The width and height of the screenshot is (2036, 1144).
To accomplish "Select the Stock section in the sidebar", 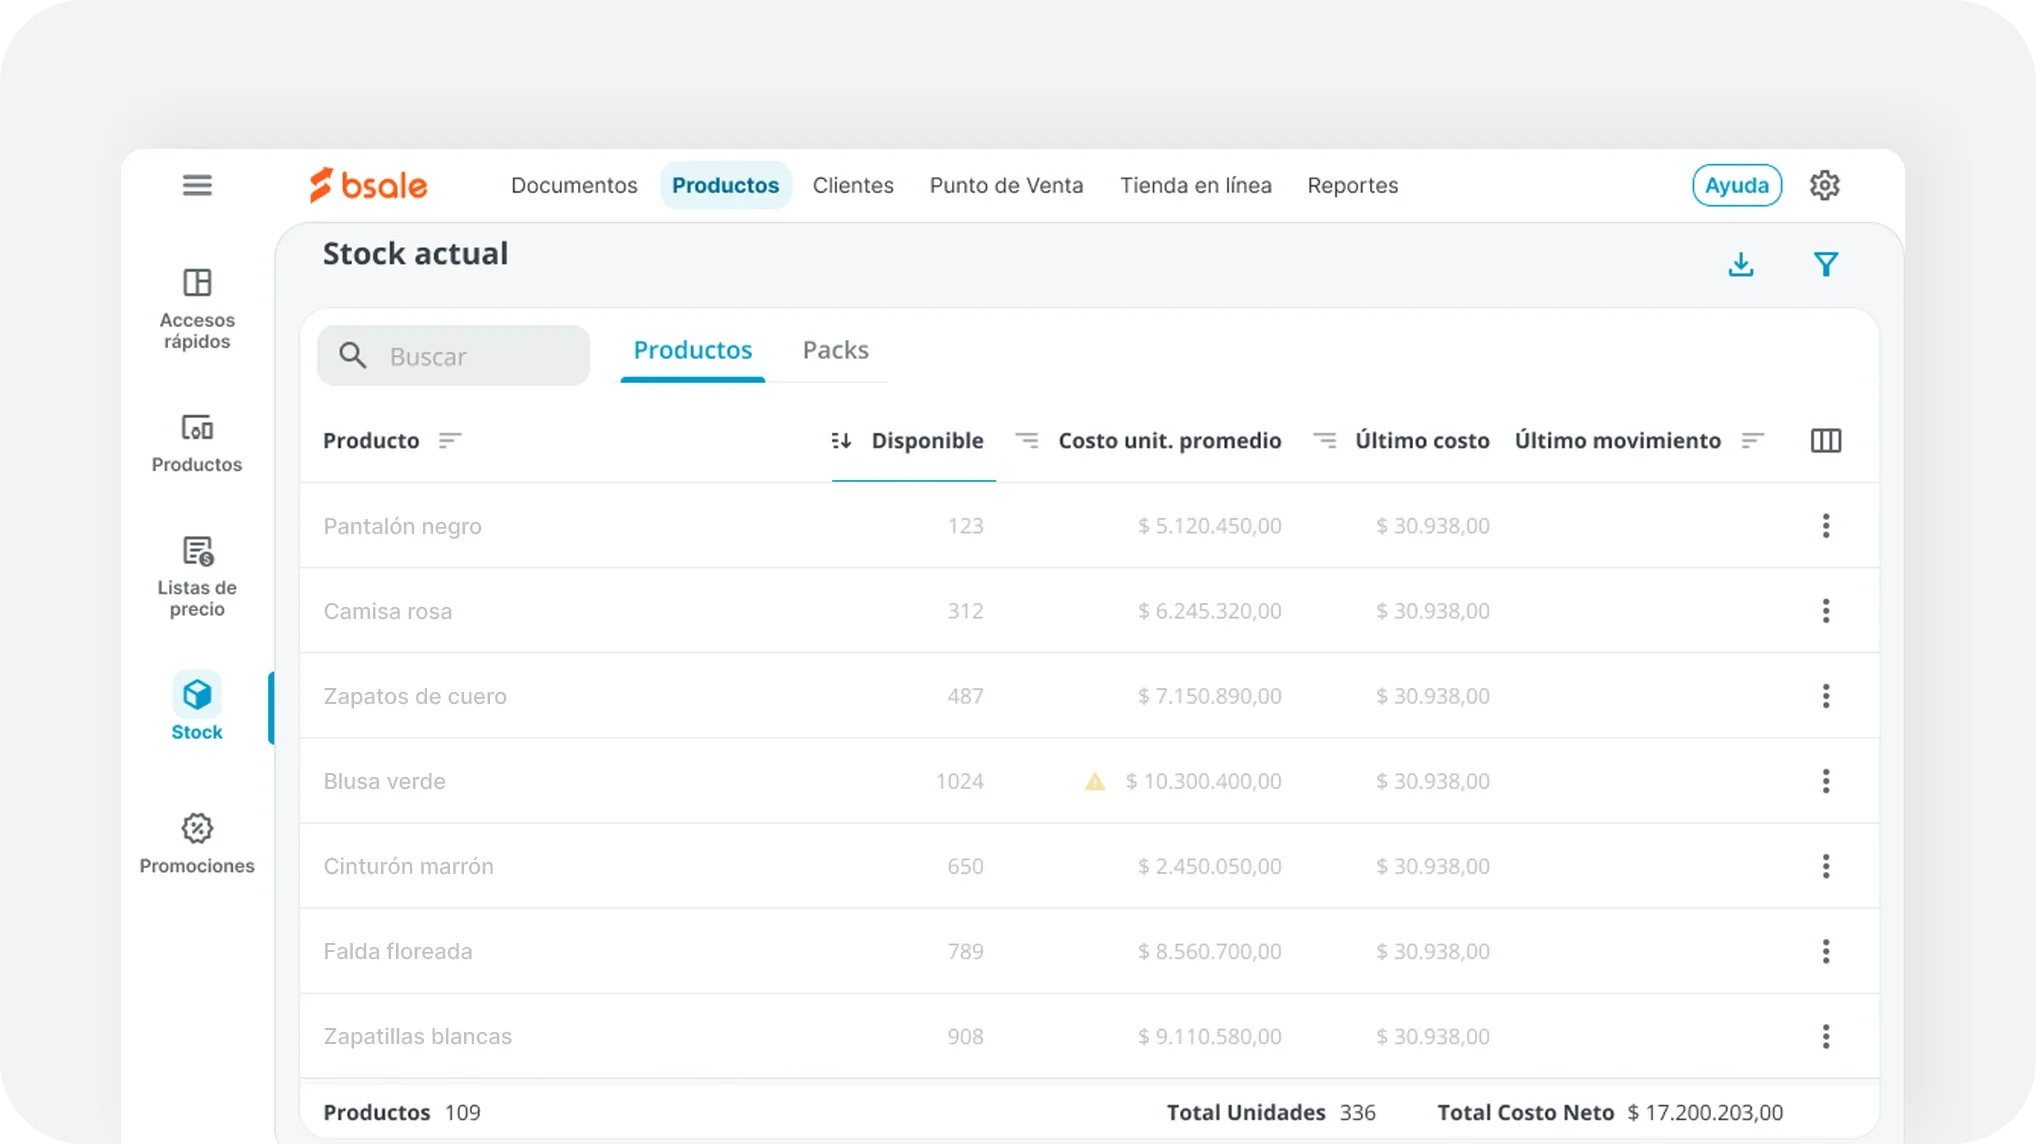I will [196, 706].
